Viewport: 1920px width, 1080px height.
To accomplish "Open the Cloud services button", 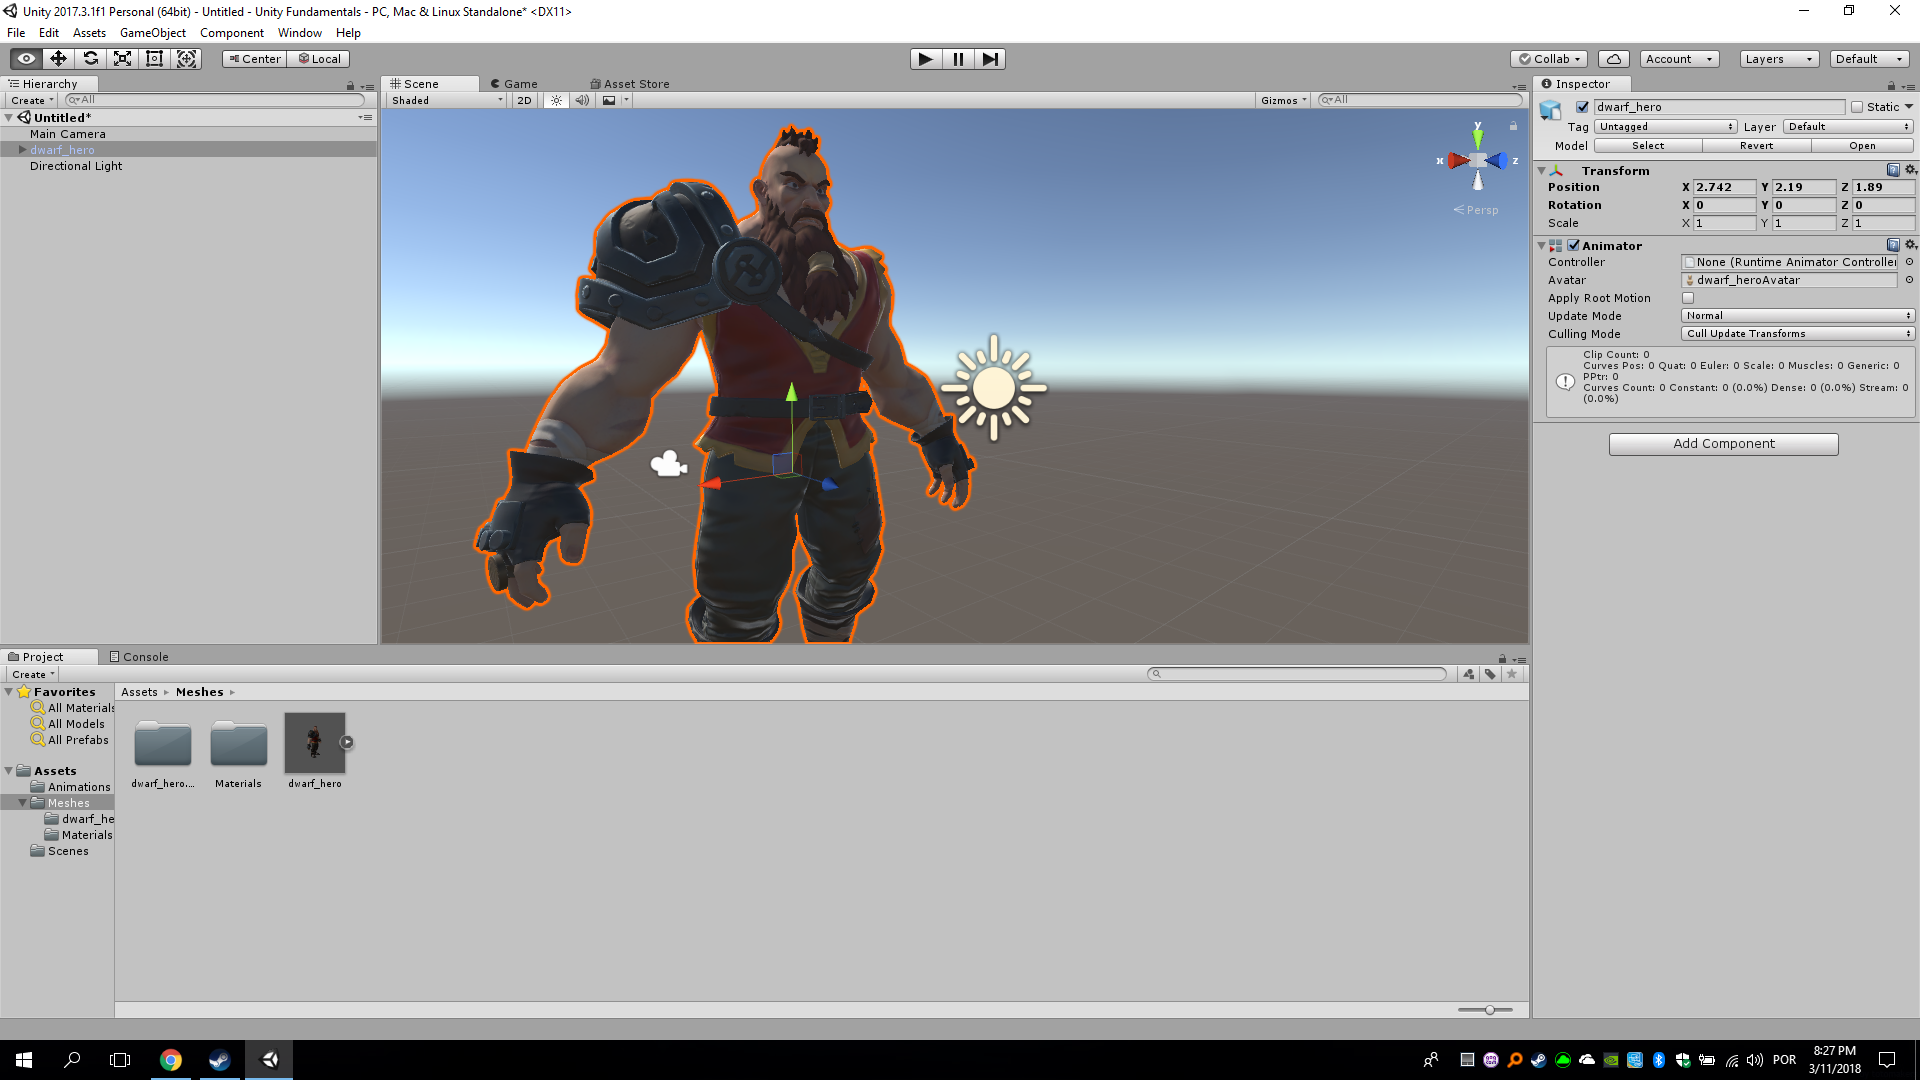I will (1613, 59).
